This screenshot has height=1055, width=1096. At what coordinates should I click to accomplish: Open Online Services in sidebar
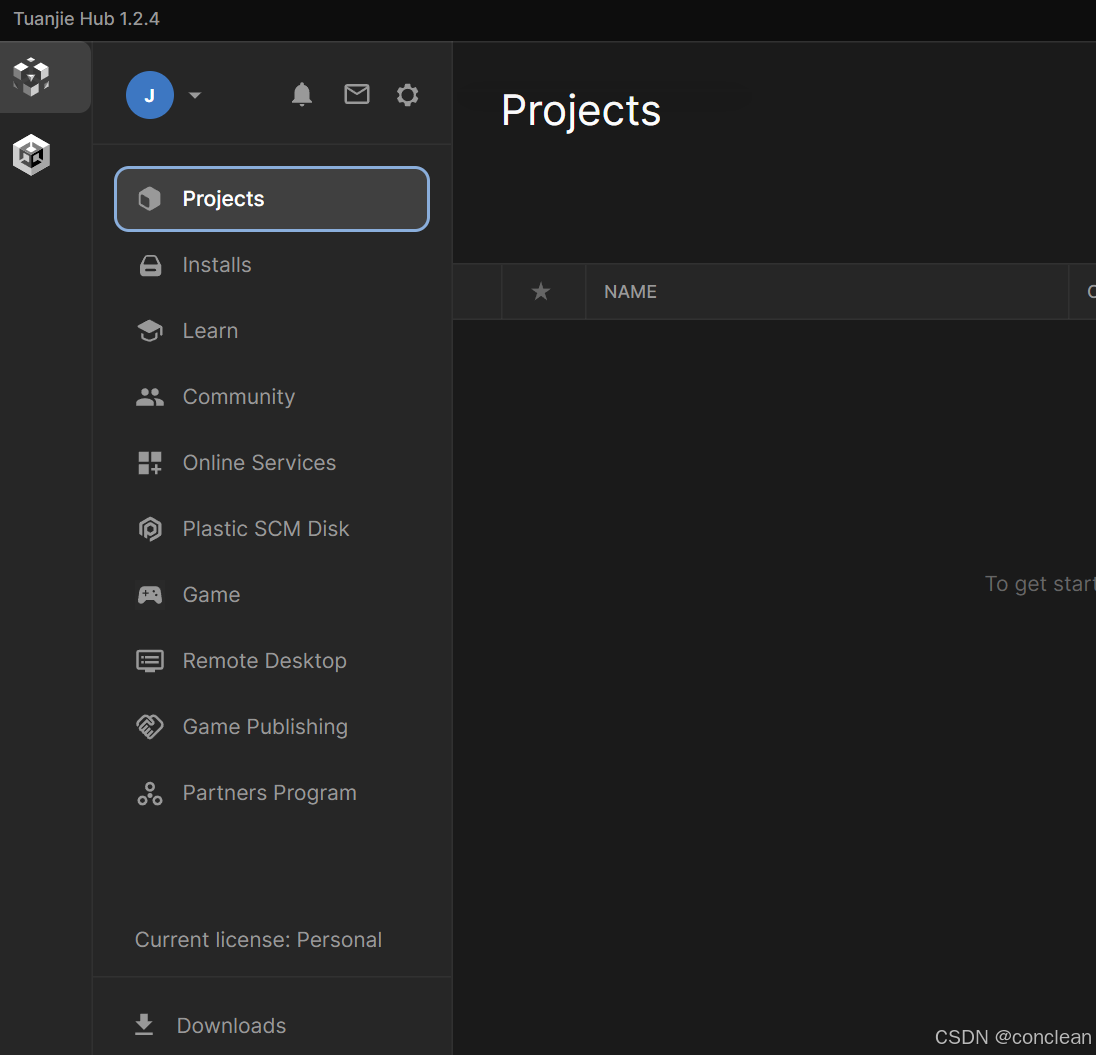tap(272, 463)
